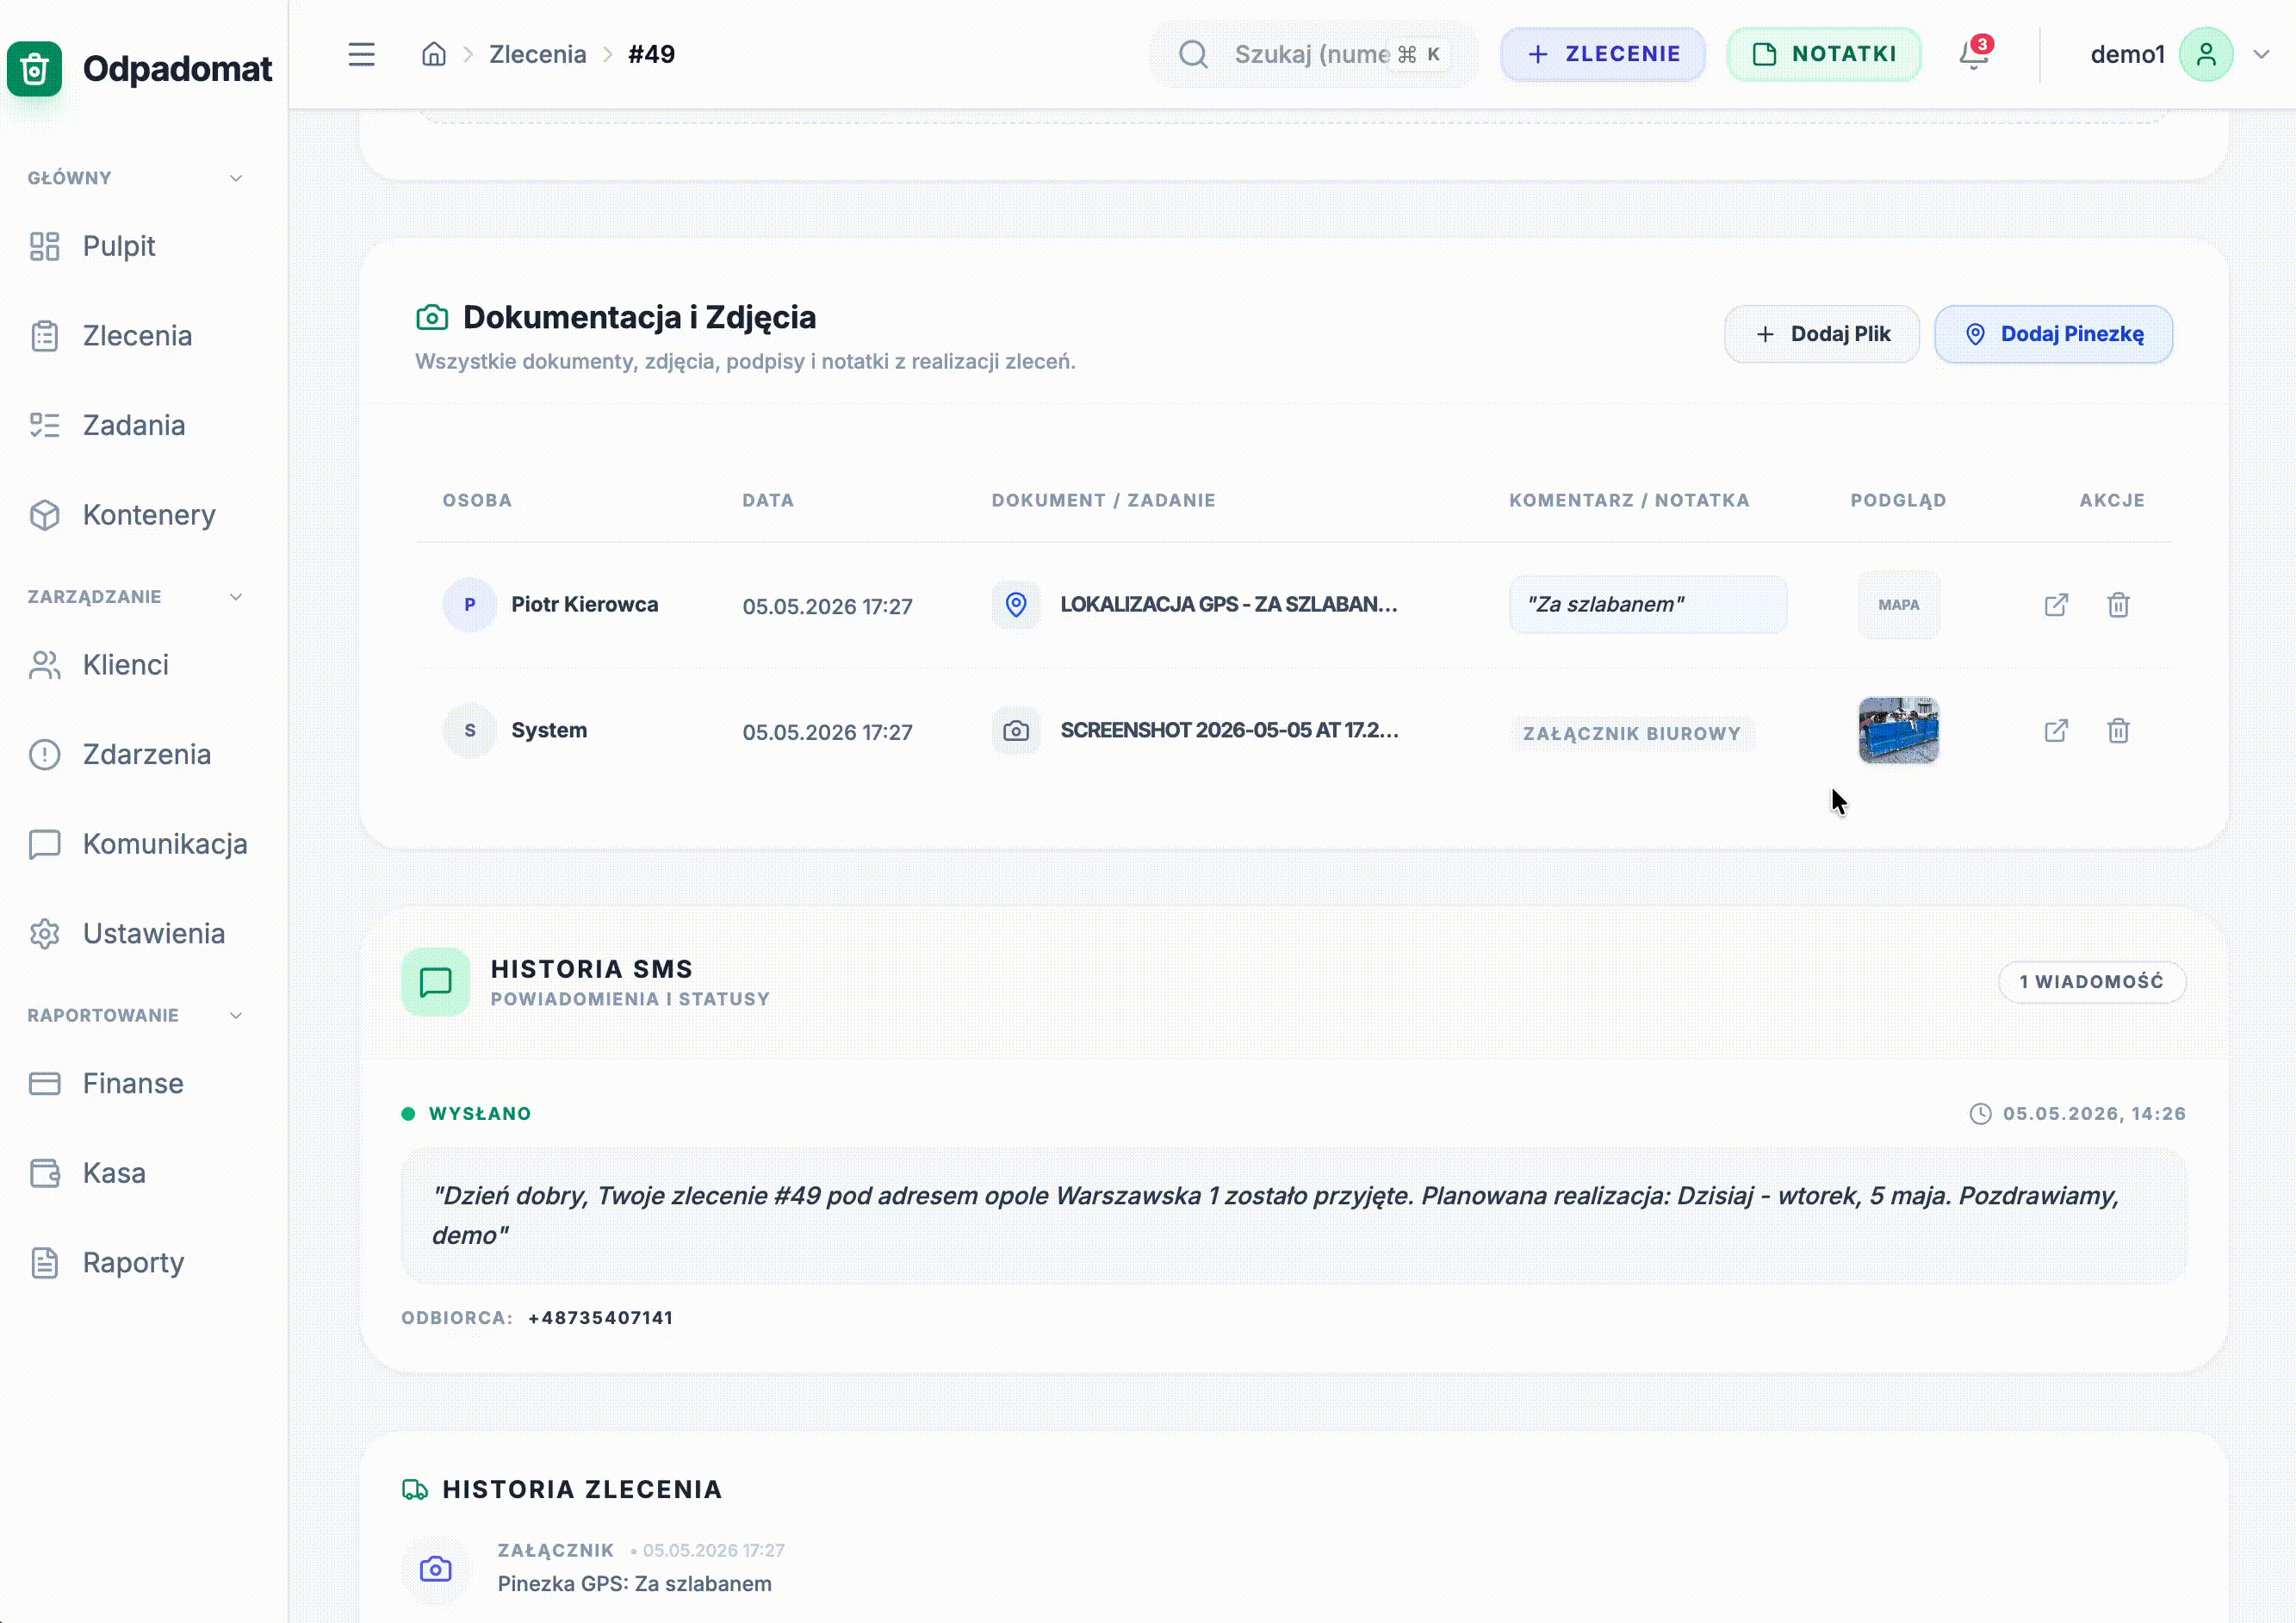Screen dimensions: 2296x1623
Task: Click the P avatar of Piotr Kierowca
Action: (x=469, y=605)
